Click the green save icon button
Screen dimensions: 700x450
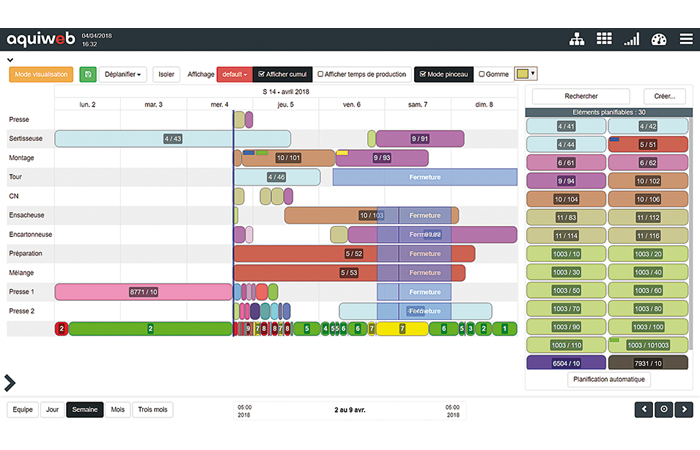coord(87,74)
